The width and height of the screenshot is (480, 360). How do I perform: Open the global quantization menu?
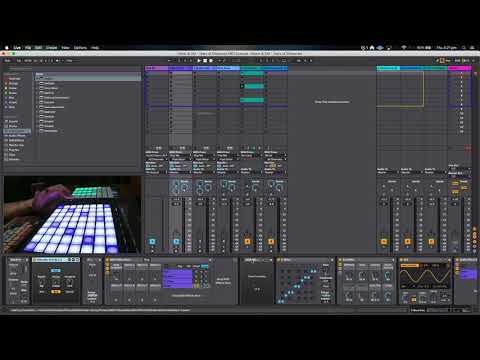click(69, 61)
